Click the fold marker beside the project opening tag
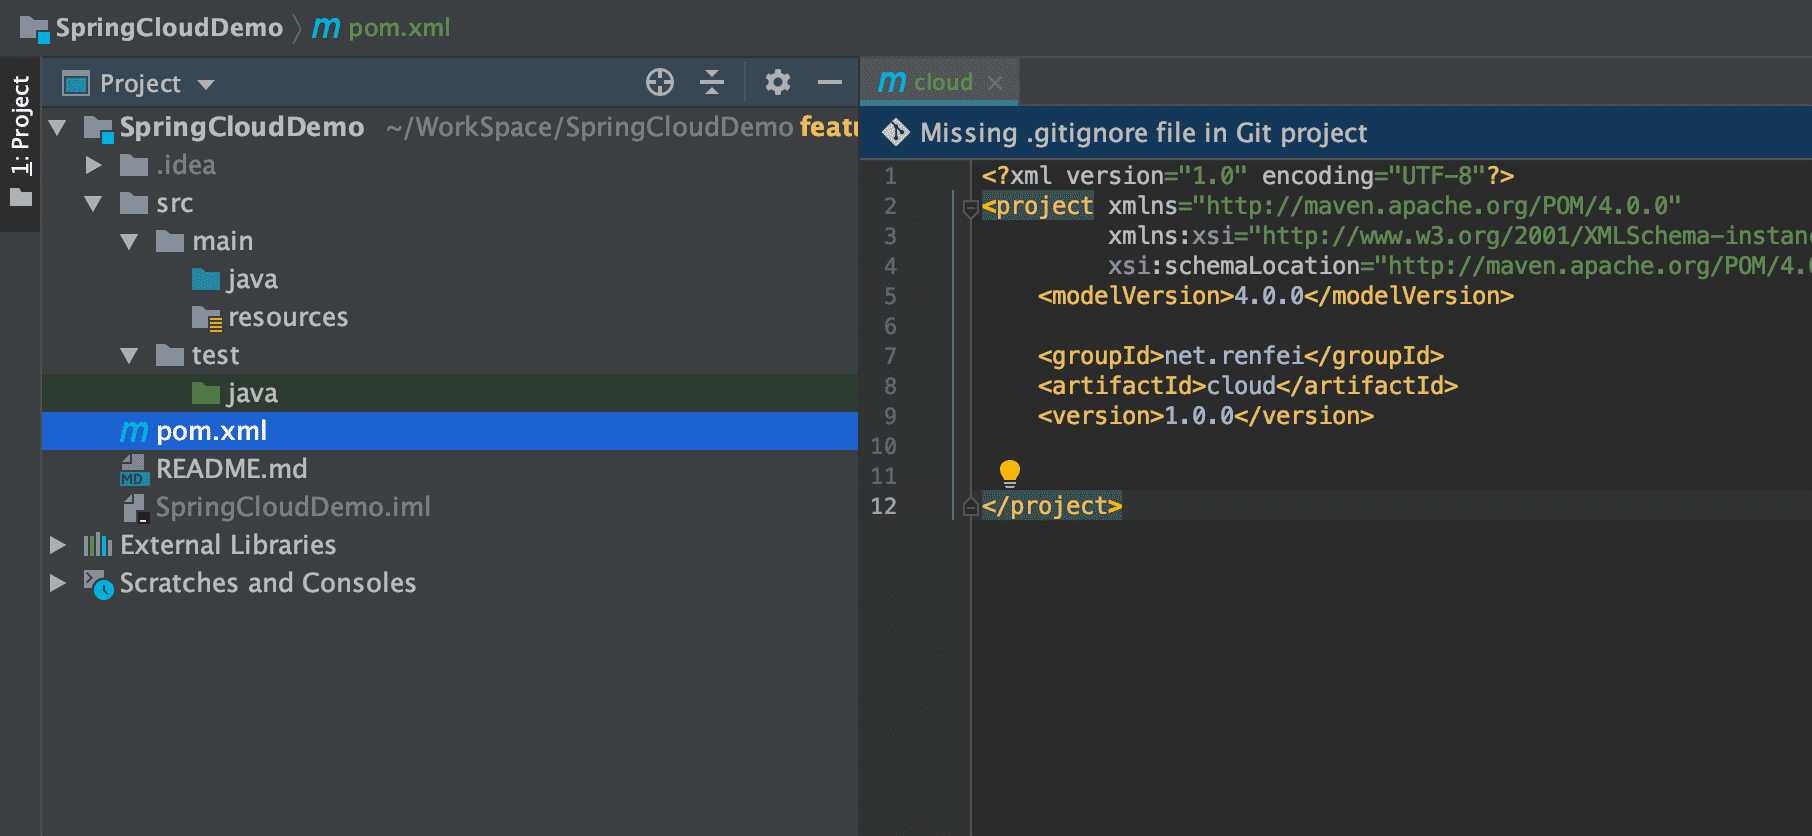The image size is (1812, 836). 970,208
